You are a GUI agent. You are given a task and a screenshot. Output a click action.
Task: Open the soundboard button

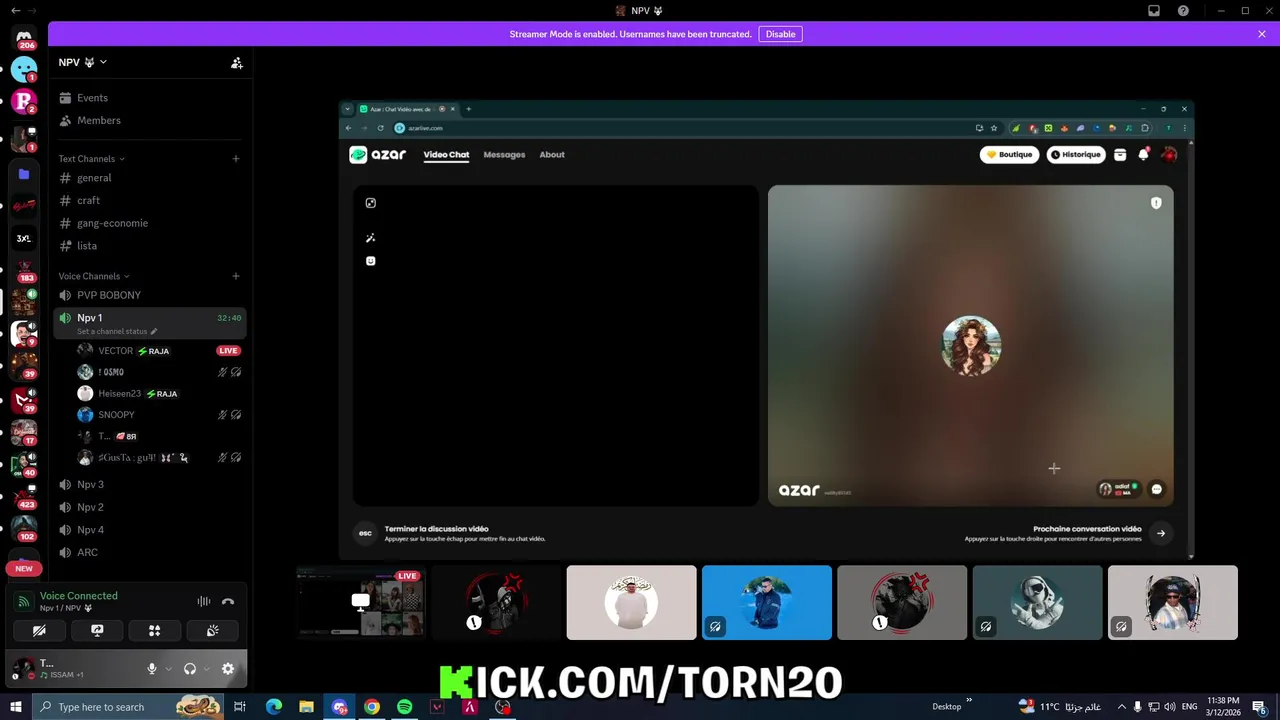click(213, 631)
